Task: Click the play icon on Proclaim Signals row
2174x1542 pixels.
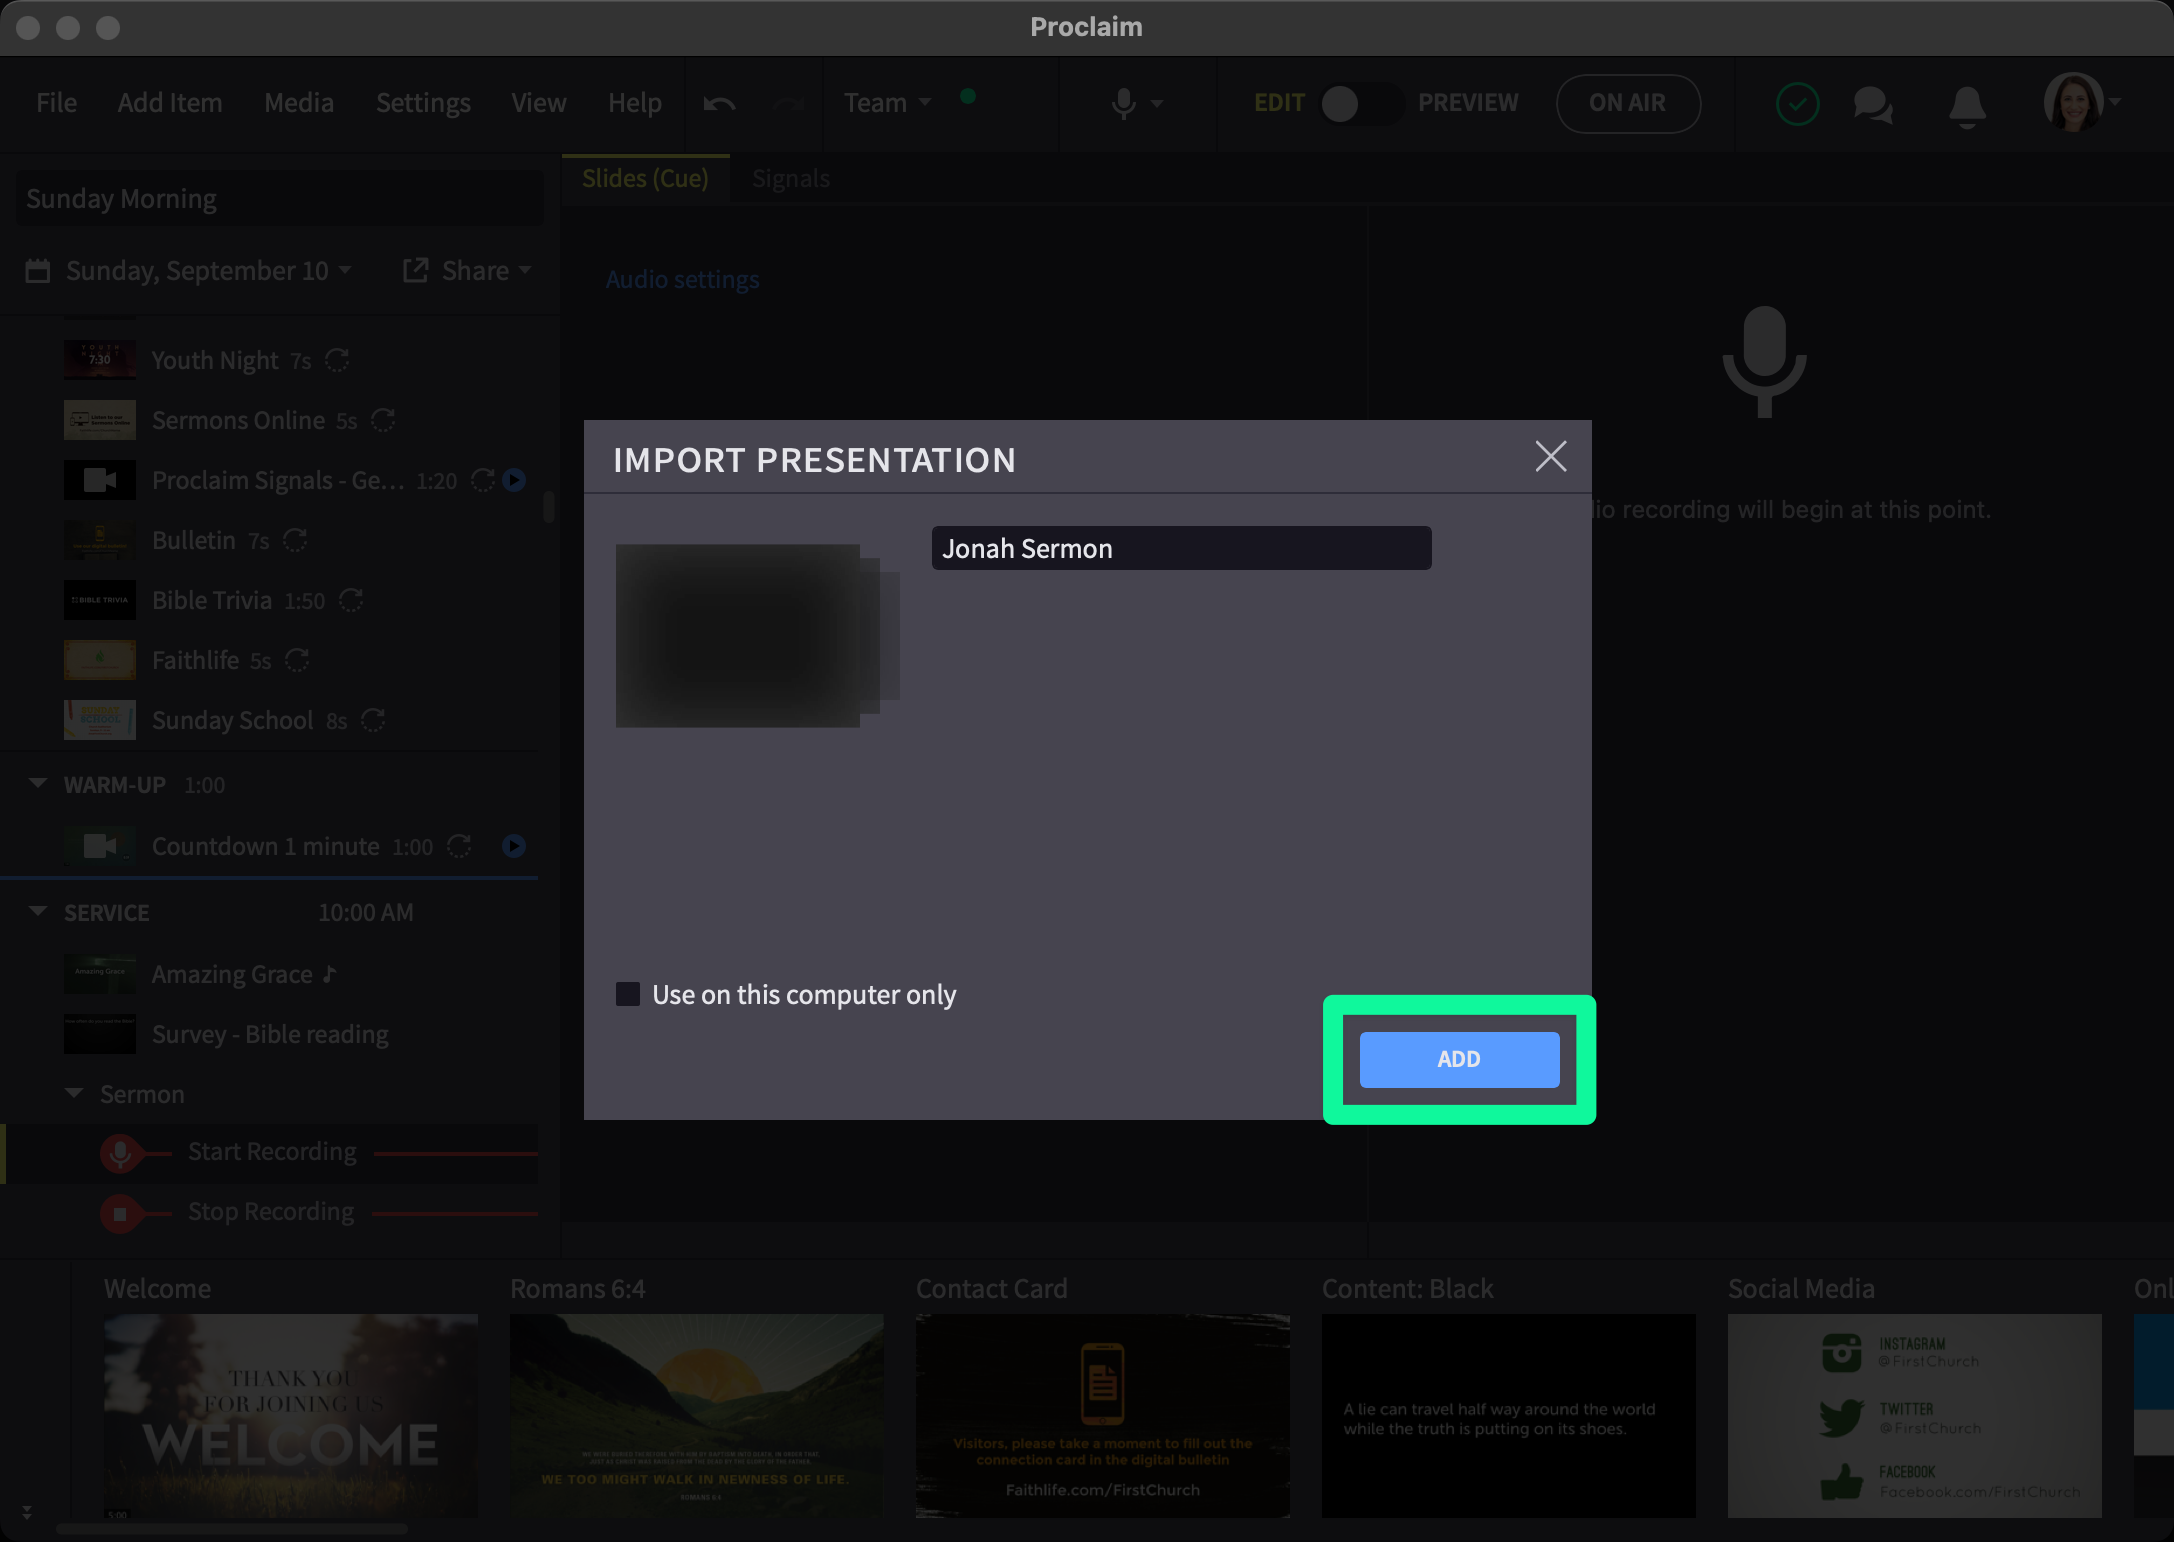Action: (514, 480)
